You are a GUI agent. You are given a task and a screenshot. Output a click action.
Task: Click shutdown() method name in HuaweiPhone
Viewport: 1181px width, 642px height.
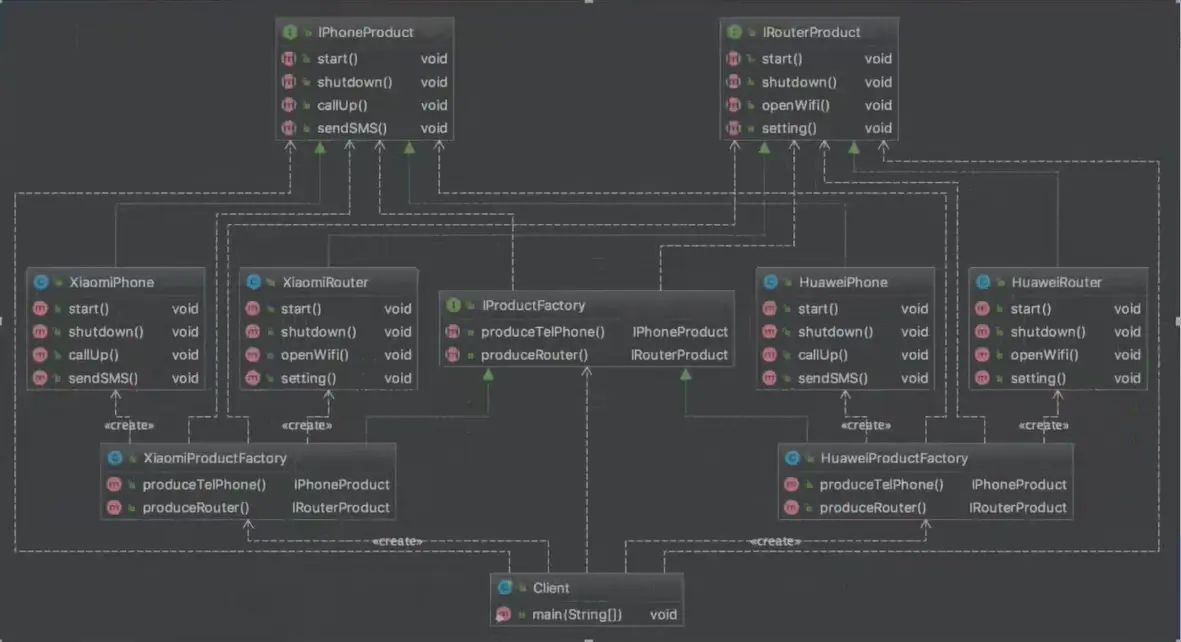coord(835,332)
